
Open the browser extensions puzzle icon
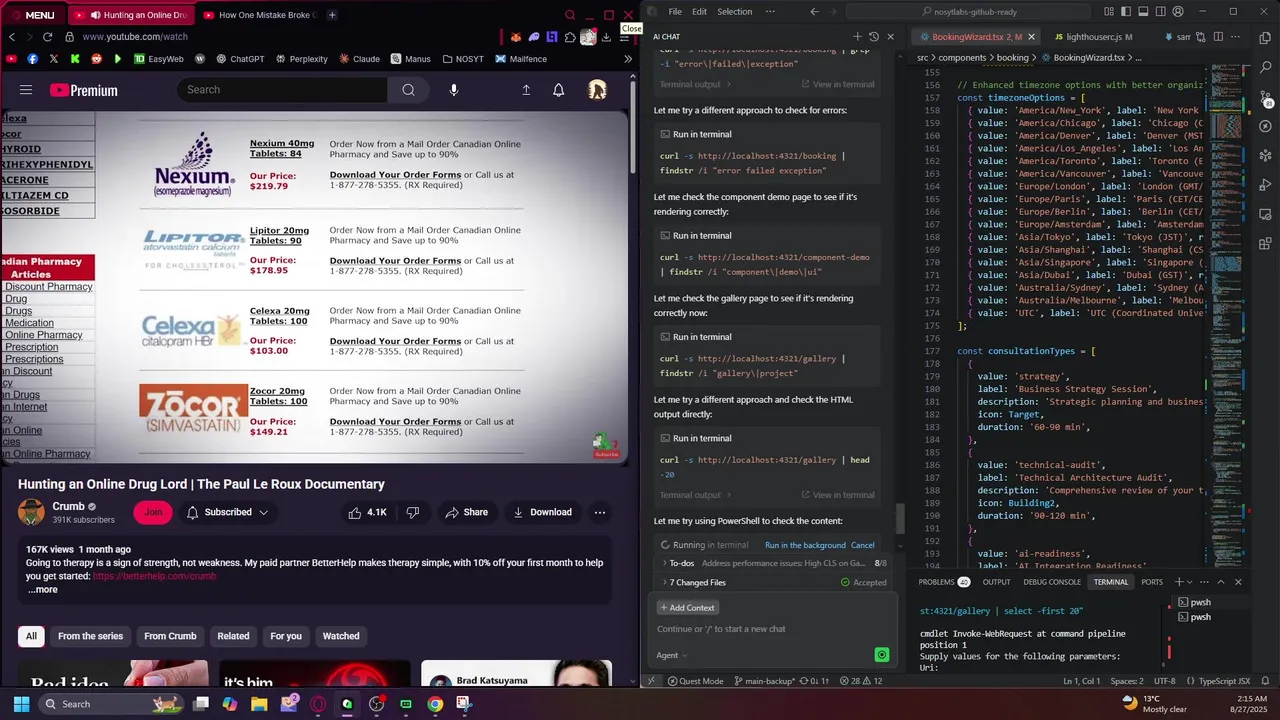[570, 37]
